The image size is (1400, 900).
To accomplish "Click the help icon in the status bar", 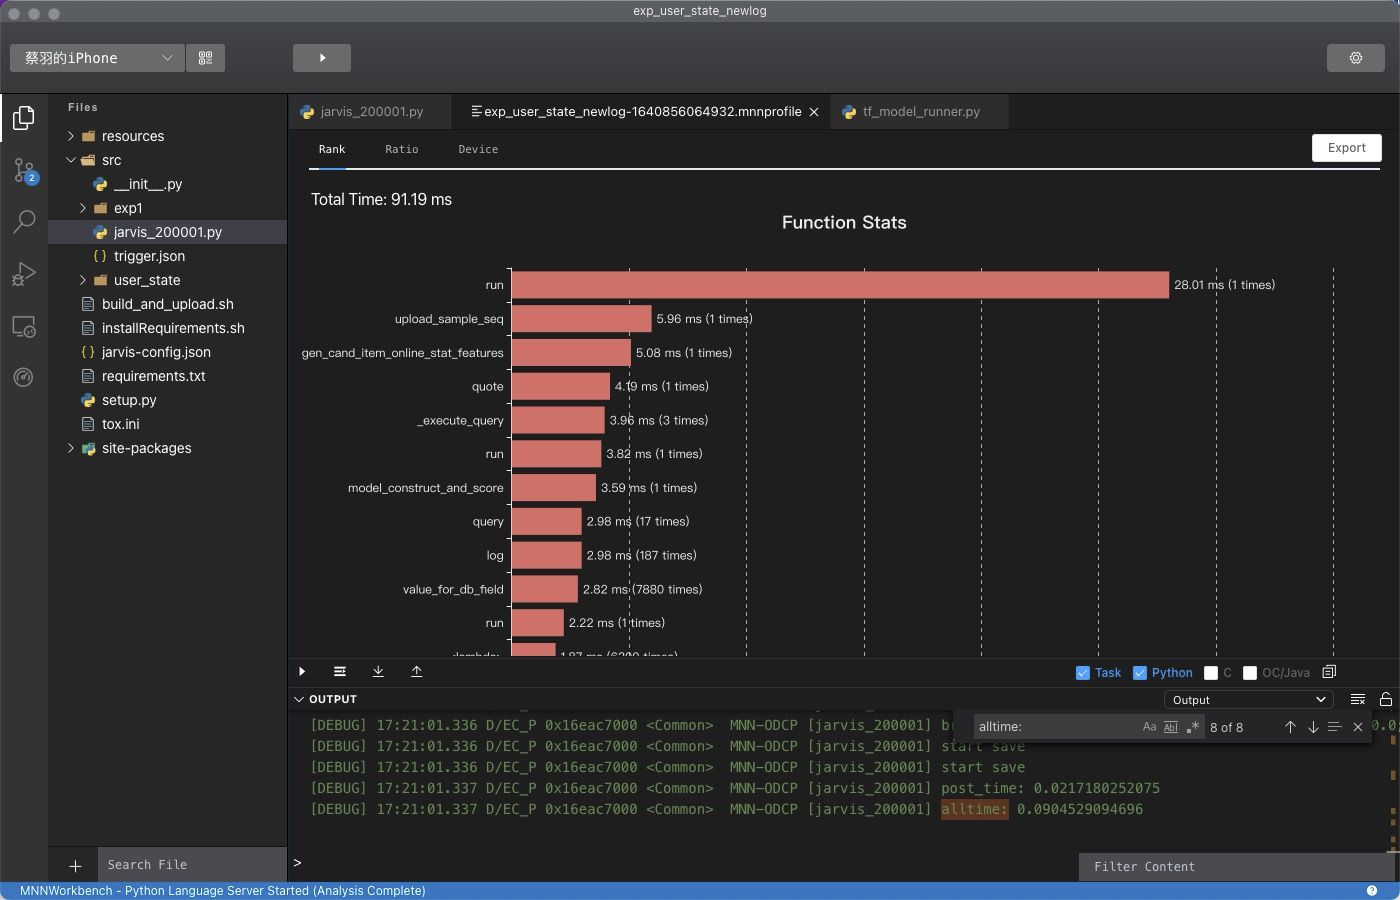I will pos(1372,890).
